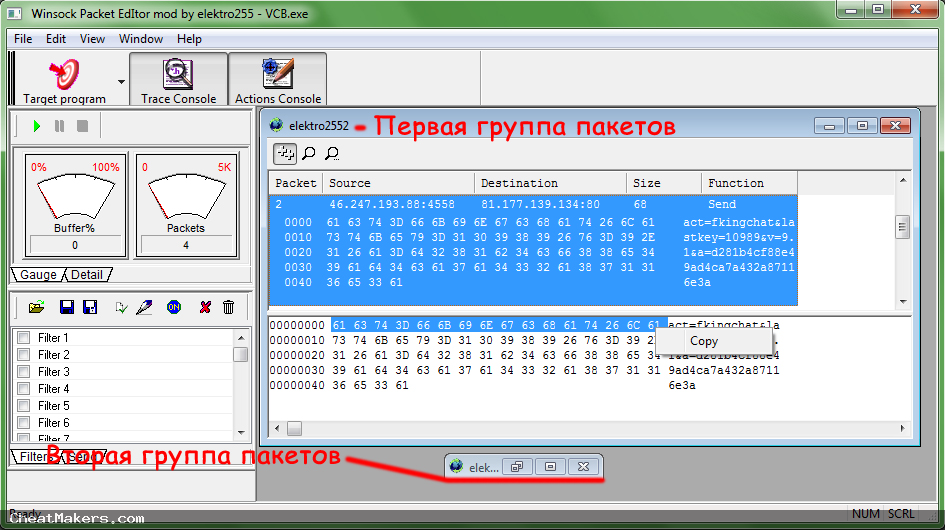Click the auto-scroll toggle icon in elektro2552
Image resolution: width=945 pixels, height=530 pixels.
click(x=285, y=153)
